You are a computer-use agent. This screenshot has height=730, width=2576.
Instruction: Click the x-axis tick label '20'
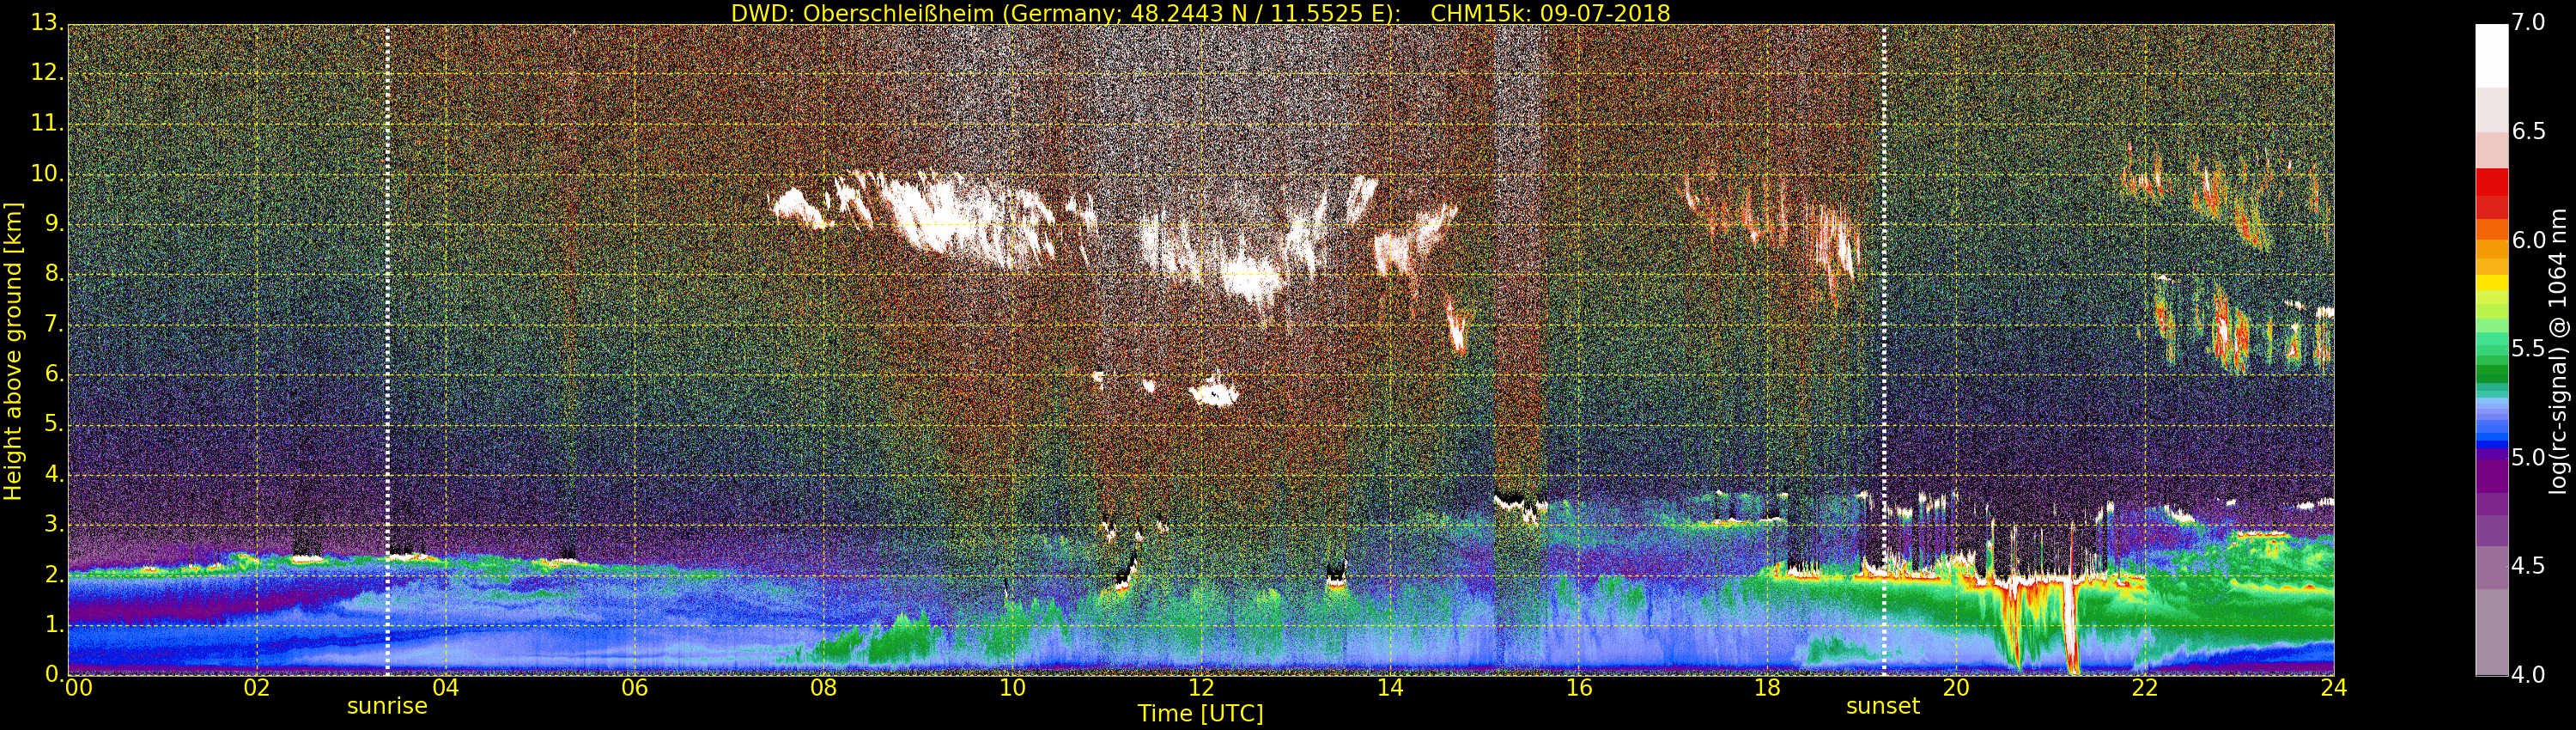(x=1956, y=687)
